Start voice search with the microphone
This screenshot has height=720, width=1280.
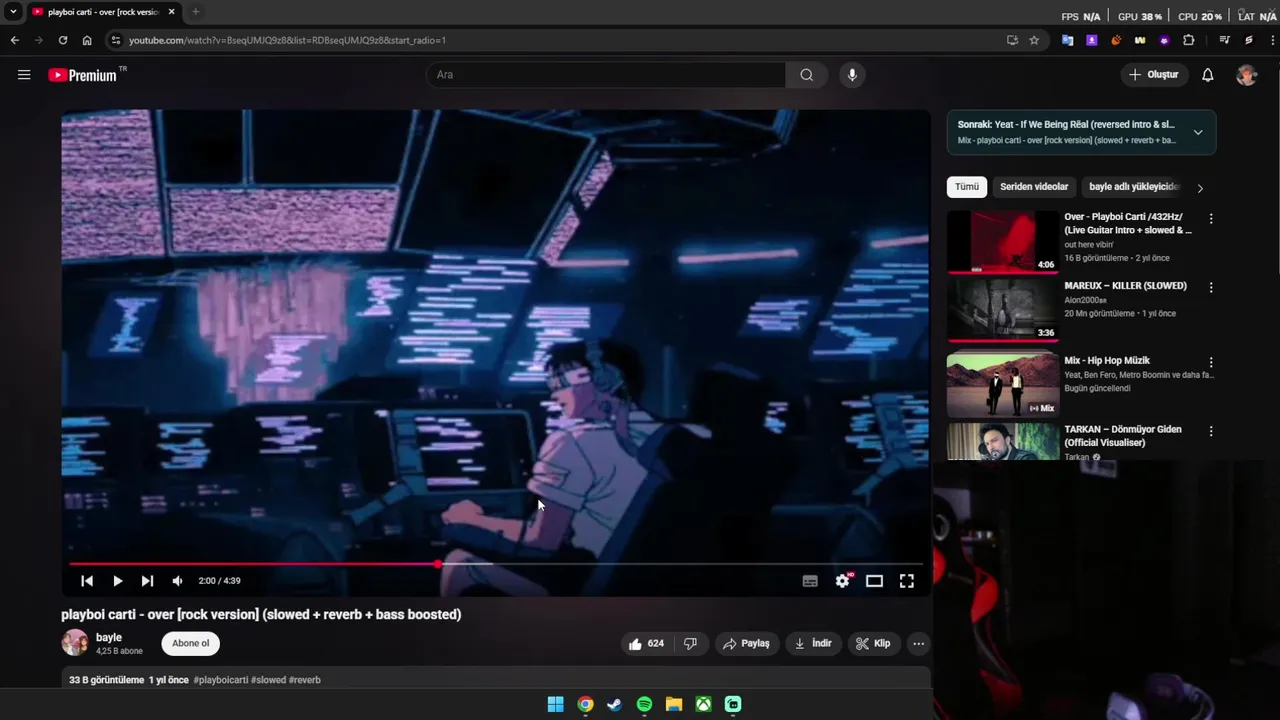point(851,75)
